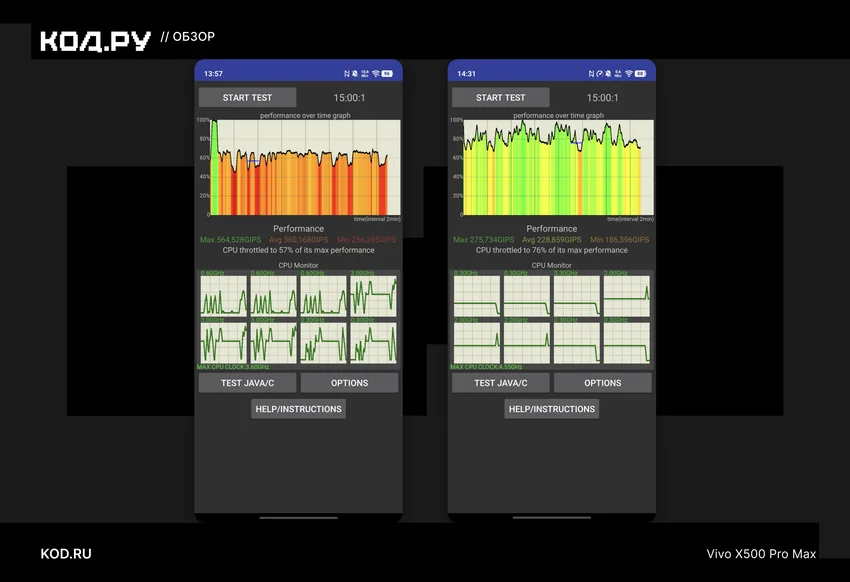Tap the NFC icon in the 14:31 status bar

pyautogui.click(x=591, y=74)
